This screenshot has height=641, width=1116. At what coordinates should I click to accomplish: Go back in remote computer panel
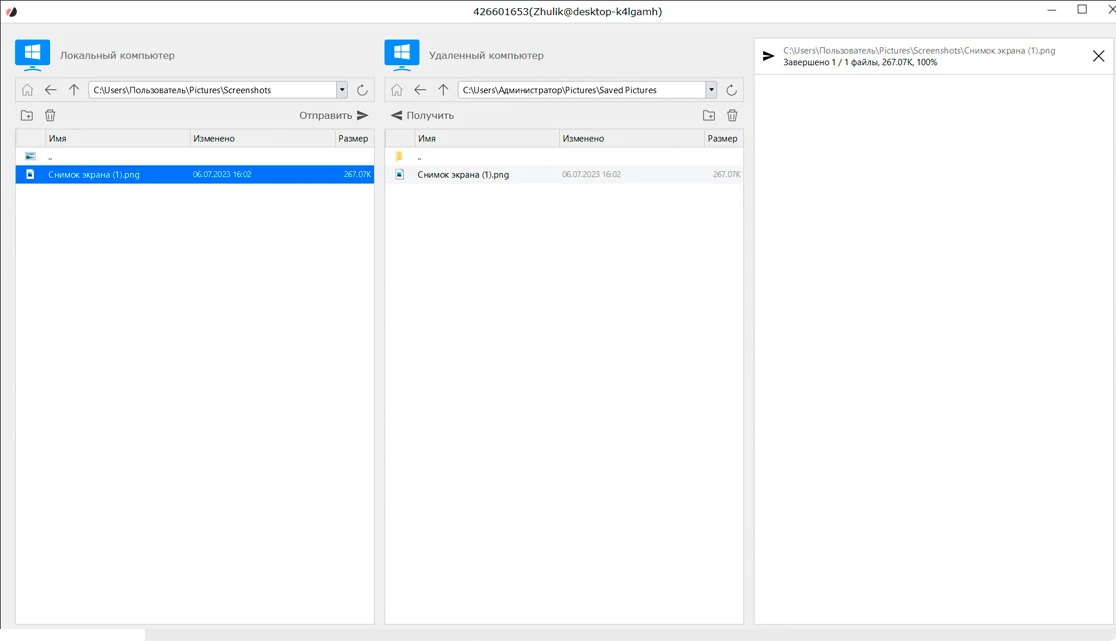tap(420, 90)
